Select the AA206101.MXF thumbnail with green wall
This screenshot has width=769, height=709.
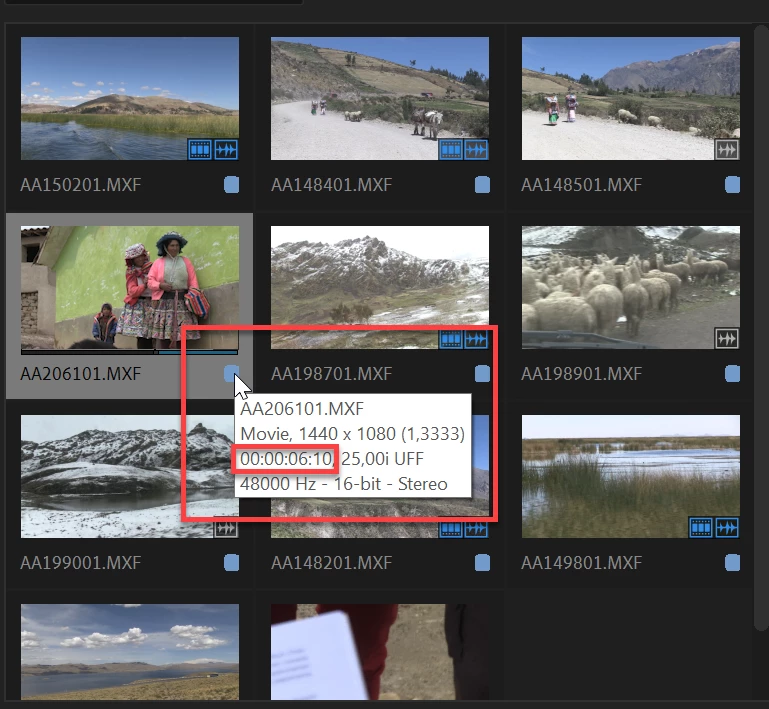pyautogui.click(x=130, y=287)
